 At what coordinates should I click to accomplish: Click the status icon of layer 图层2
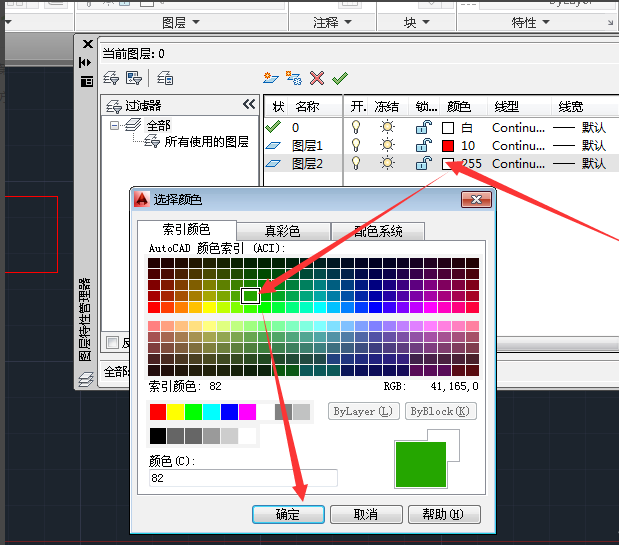pyautogui.click(x=273, y=163)
